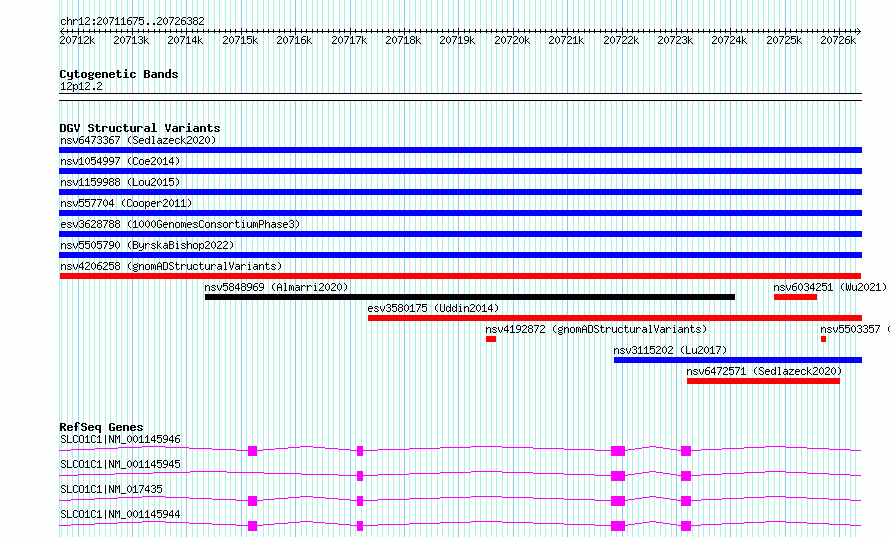Click the nsv557704 (Cooper2011) label
The width and height of the screenshot is (890, 537).
(x=126, y=203)
